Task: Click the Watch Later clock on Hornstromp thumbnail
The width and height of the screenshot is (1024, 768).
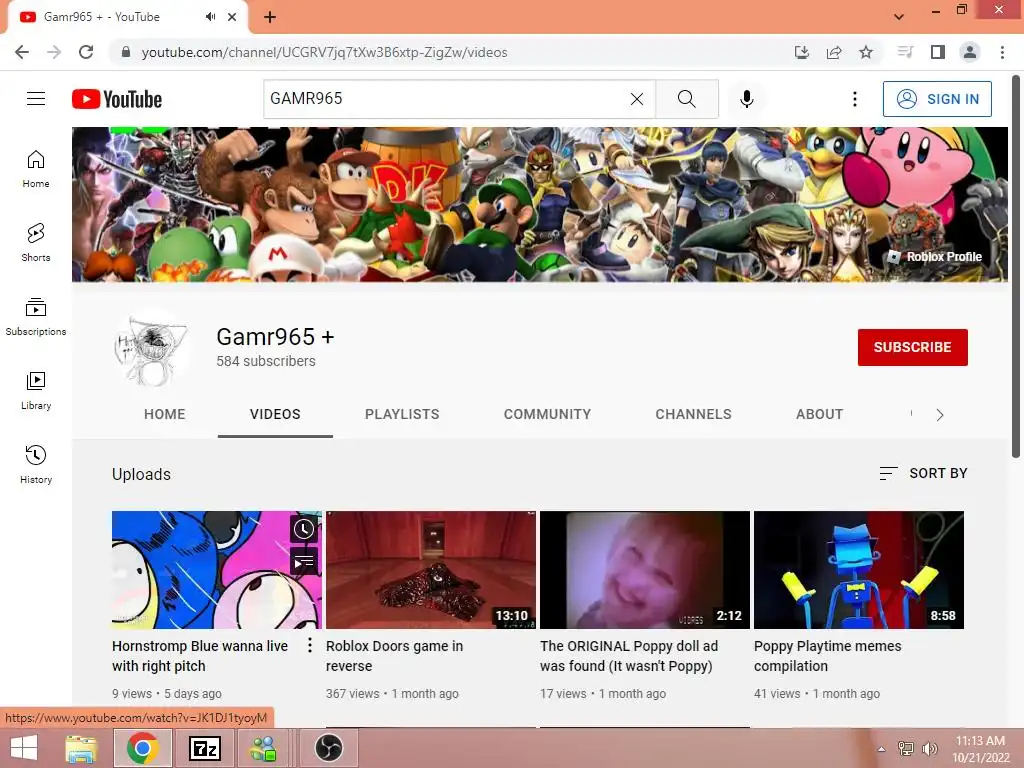Action: coord(304,529)
